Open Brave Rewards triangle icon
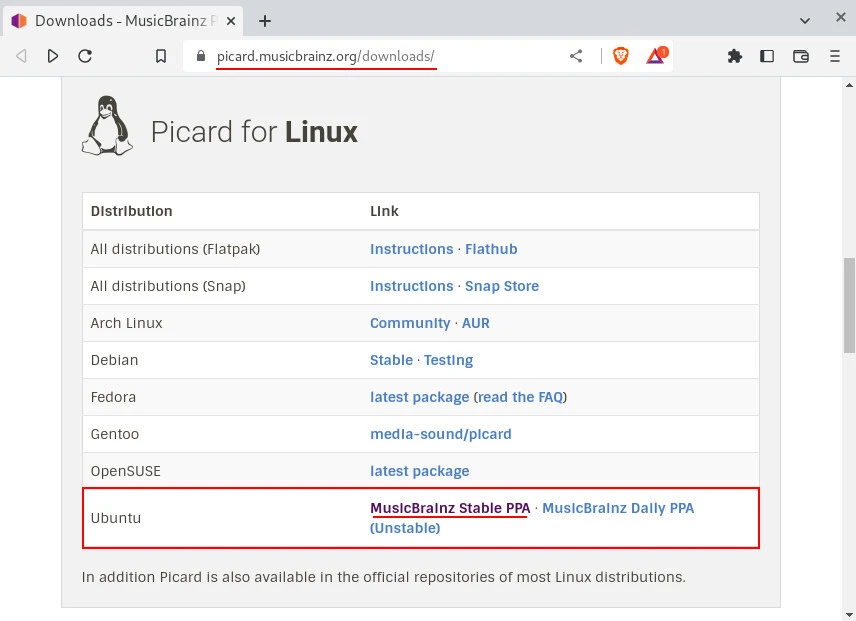 (x=656, y=57)
